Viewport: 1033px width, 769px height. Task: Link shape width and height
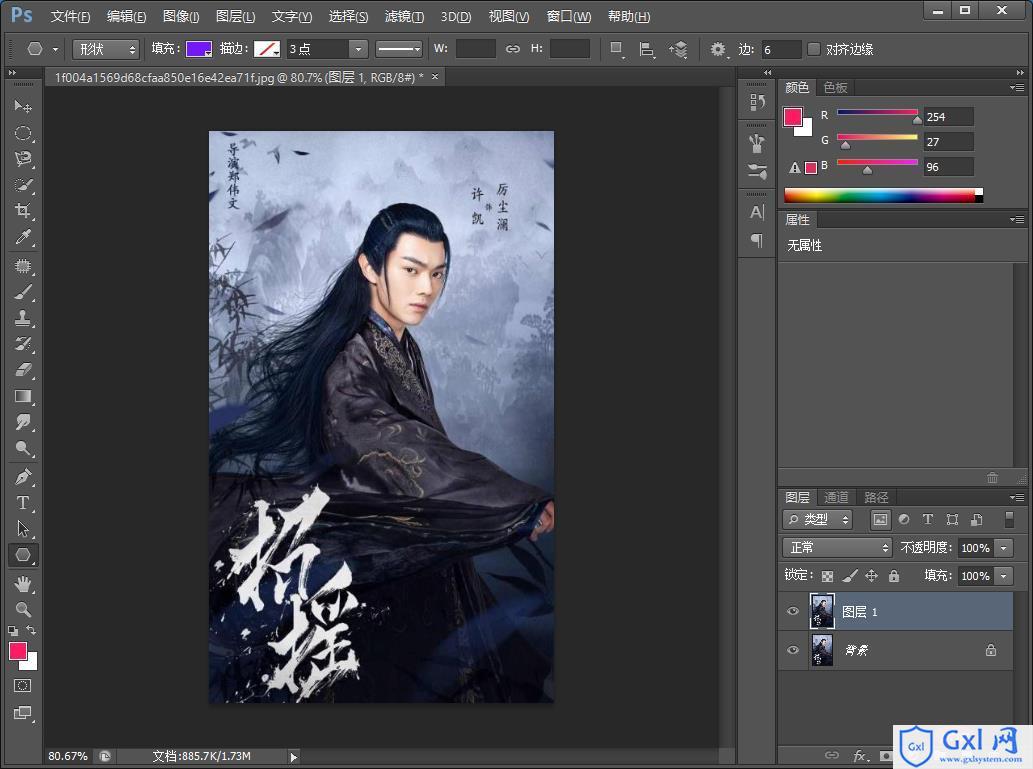pyautogui.click(x=513, y=49)
